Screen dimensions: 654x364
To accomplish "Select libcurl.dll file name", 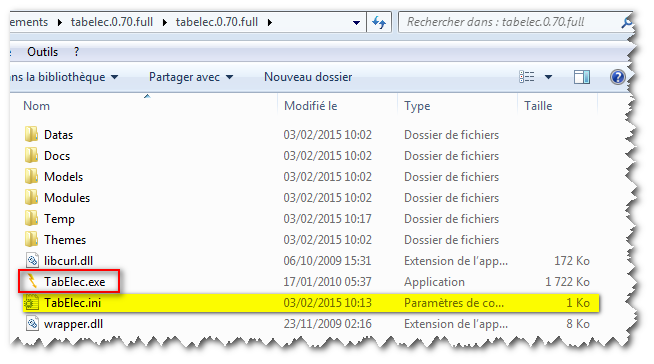I will click(x=68, y=261).
